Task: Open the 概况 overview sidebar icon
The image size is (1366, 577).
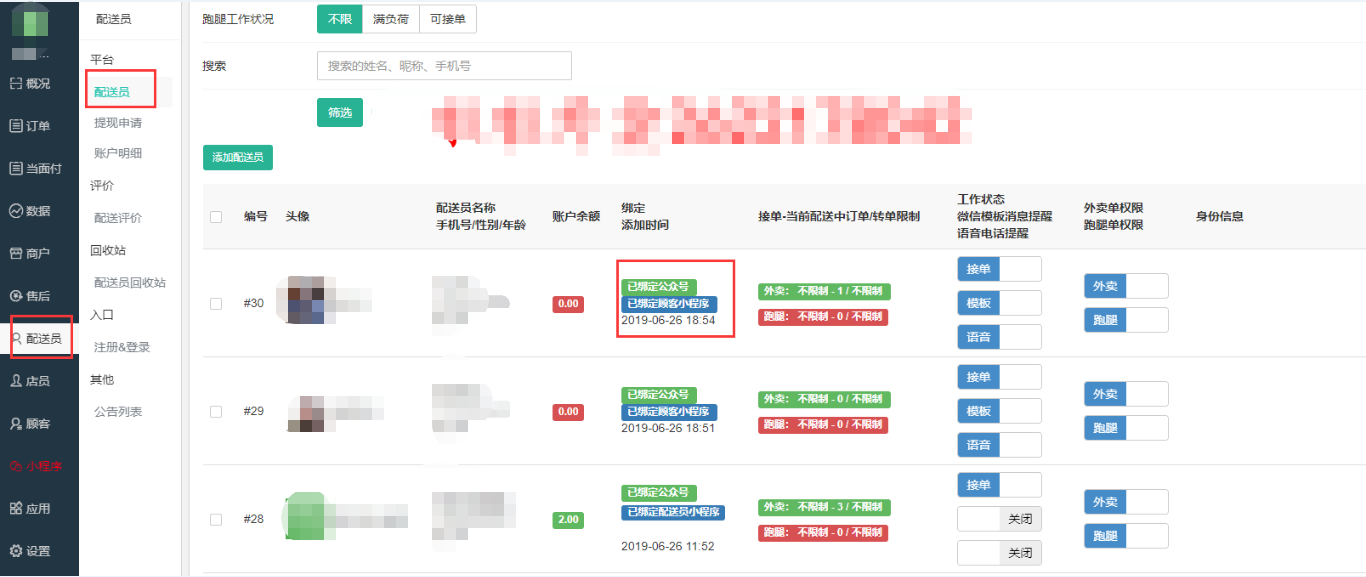Action: click(15, 84)
